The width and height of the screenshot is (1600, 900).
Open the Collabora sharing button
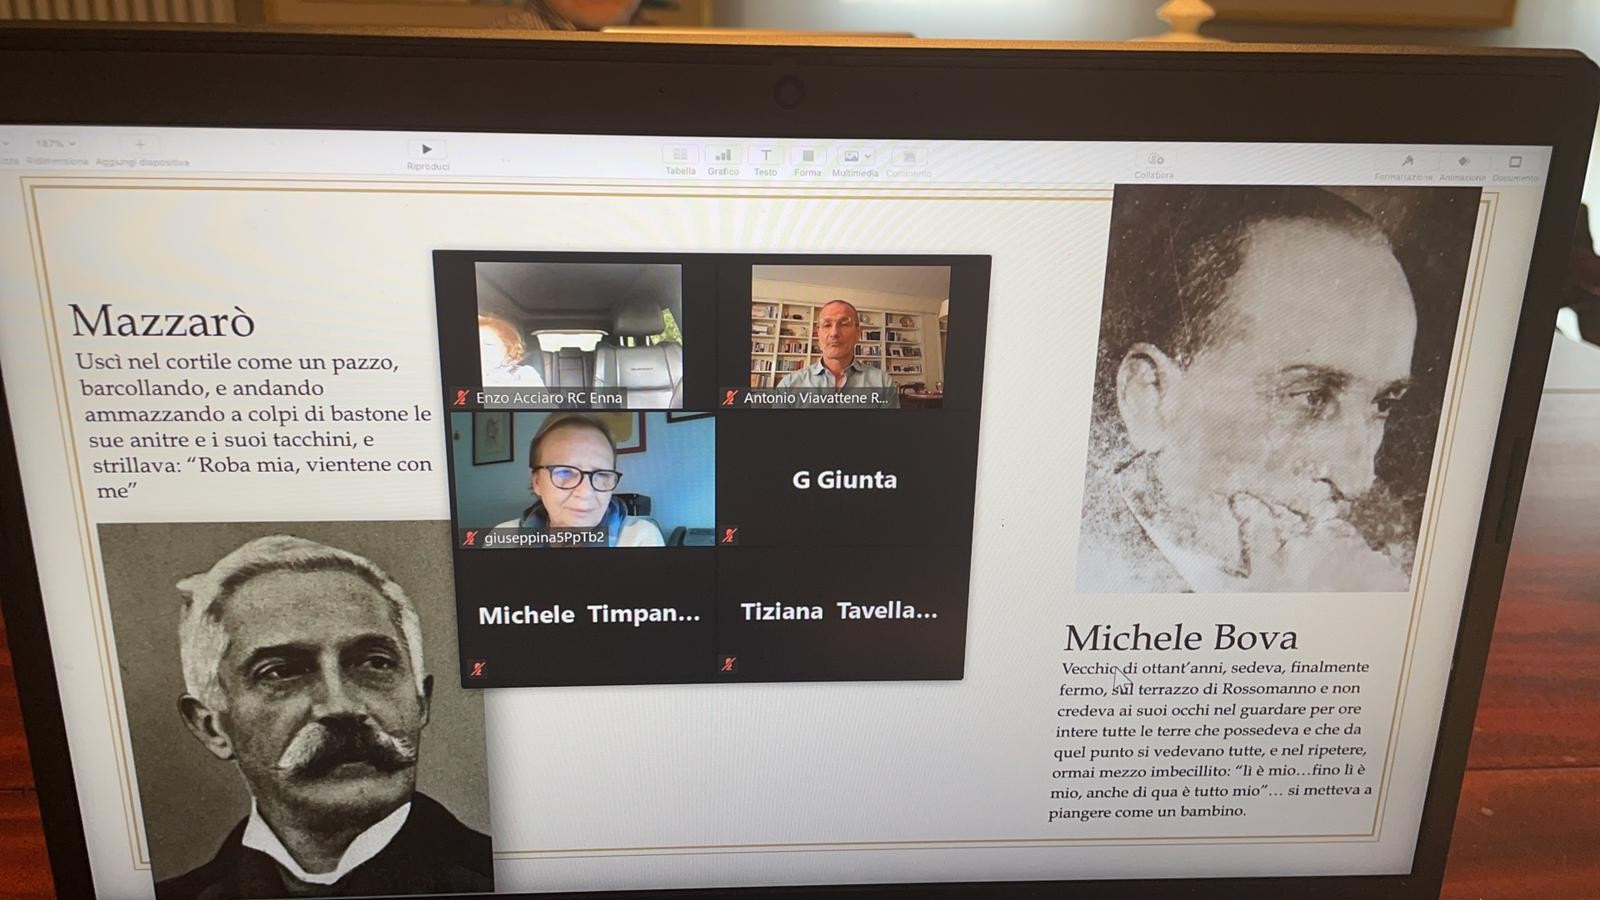click(1154, 160)
